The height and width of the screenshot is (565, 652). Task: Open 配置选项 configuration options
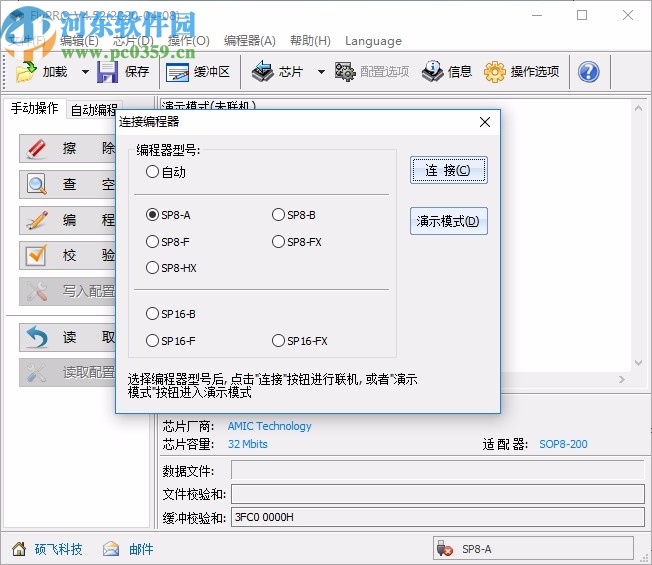tap(372, 72)
